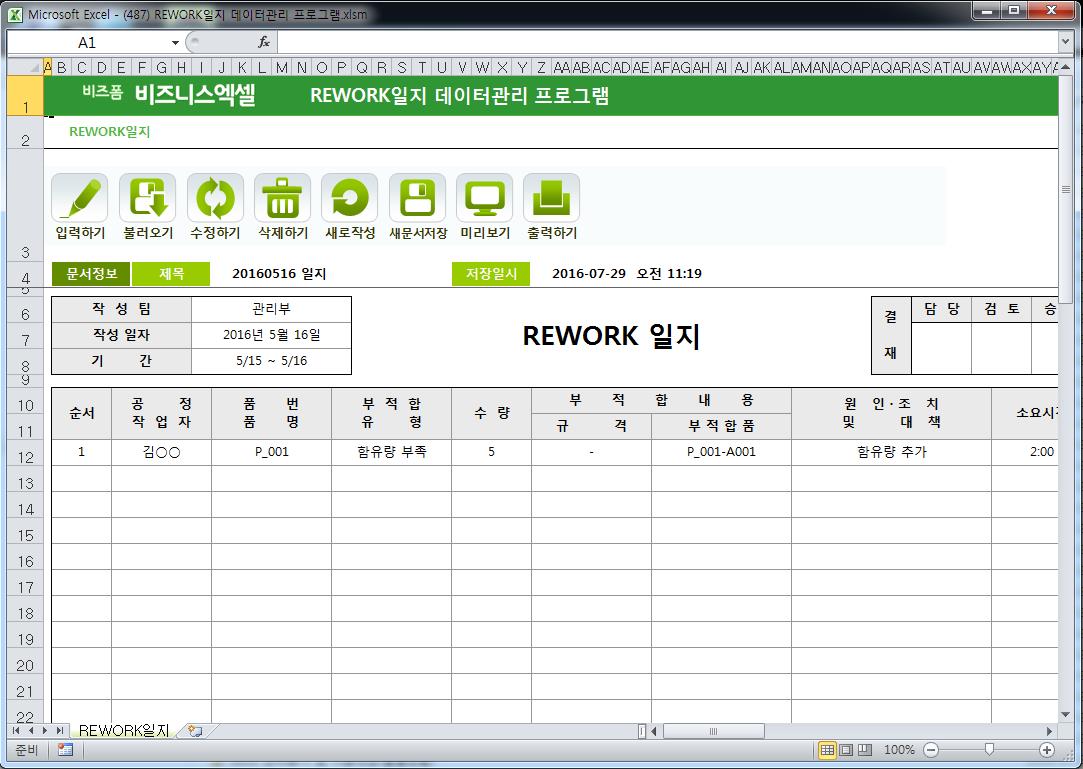Click the period cell 5/15 ~ 5/16
Screen dimensions: 1083x769
coord(271,361)
